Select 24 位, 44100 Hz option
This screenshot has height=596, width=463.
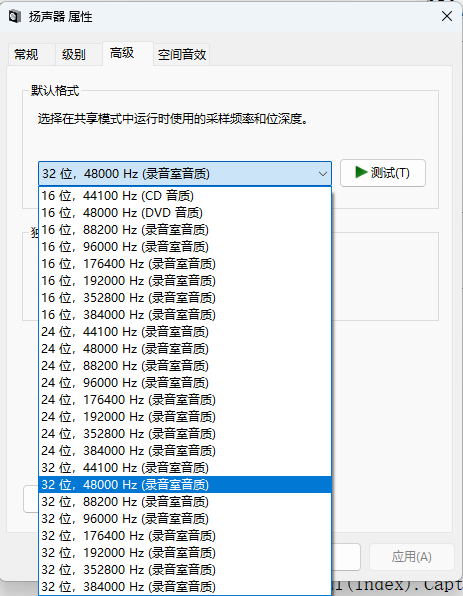(x=185, y=332)
